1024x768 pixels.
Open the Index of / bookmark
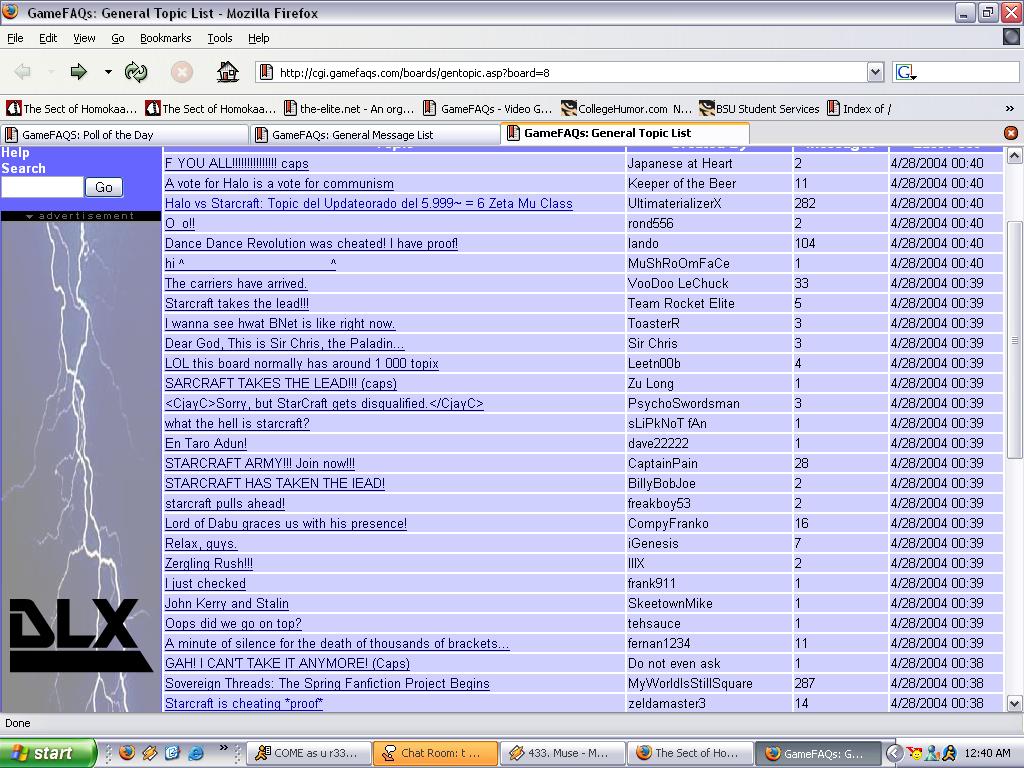859,109
